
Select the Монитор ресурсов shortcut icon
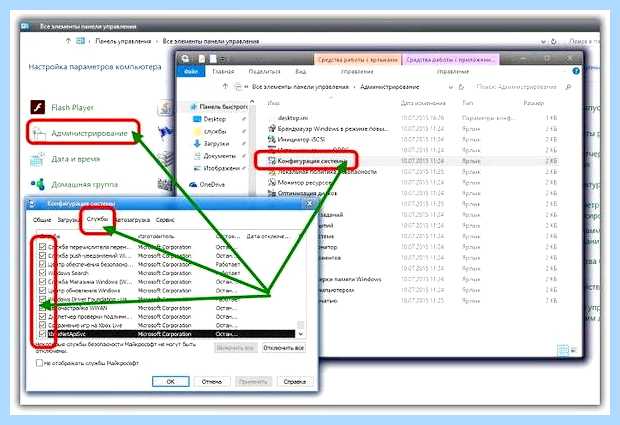(x=272, y=182)
